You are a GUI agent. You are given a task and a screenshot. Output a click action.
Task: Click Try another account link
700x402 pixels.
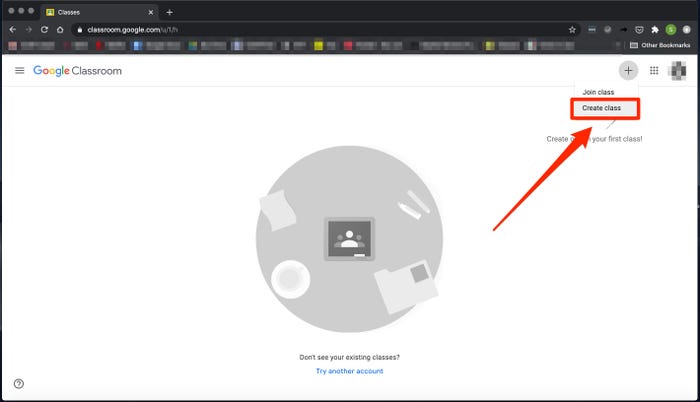click(x=350, y=371)
